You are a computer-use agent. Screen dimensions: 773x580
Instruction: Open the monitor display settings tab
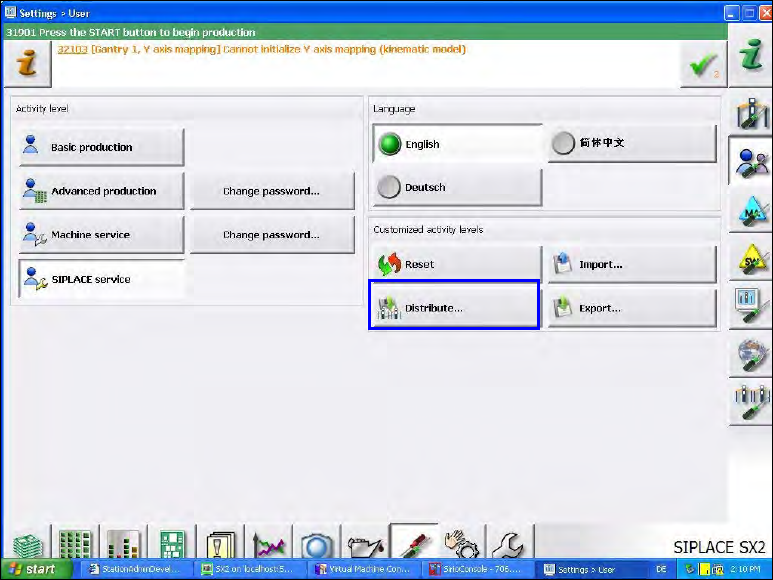[x=750, y=307]
